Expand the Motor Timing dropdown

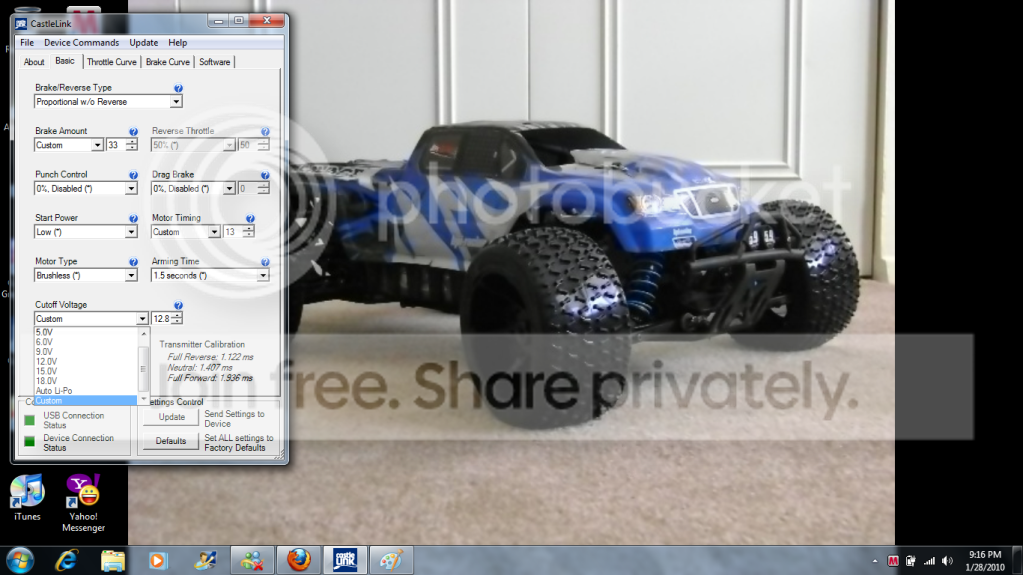(213, 232)
